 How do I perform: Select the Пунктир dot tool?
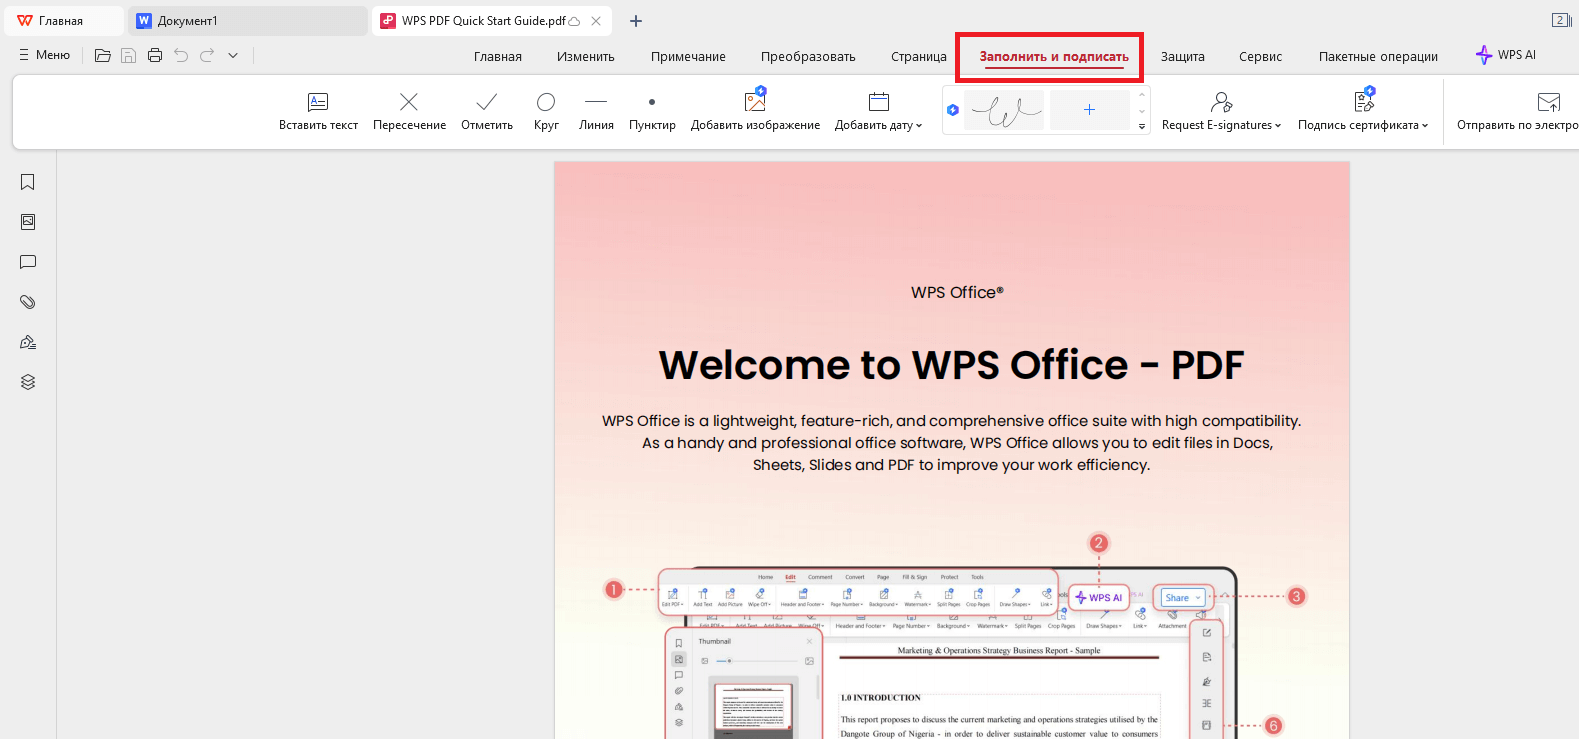point(652,111)
